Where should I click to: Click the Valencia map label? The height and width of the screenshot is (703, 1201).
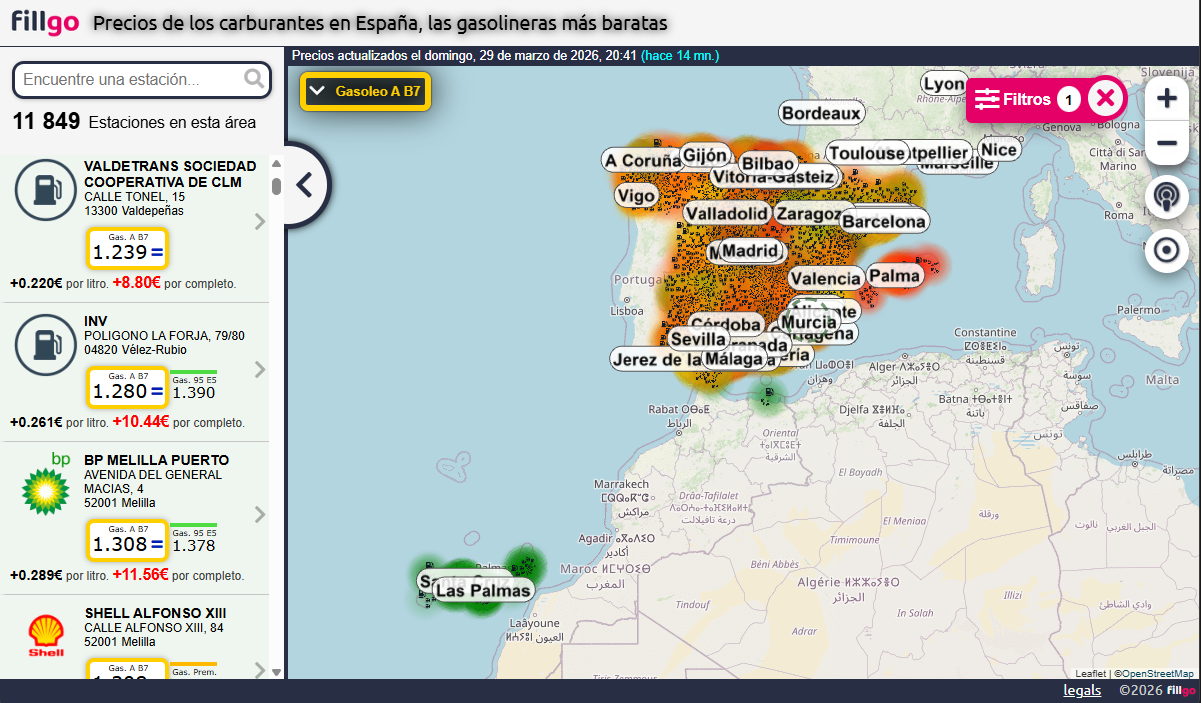click(825, 278)
